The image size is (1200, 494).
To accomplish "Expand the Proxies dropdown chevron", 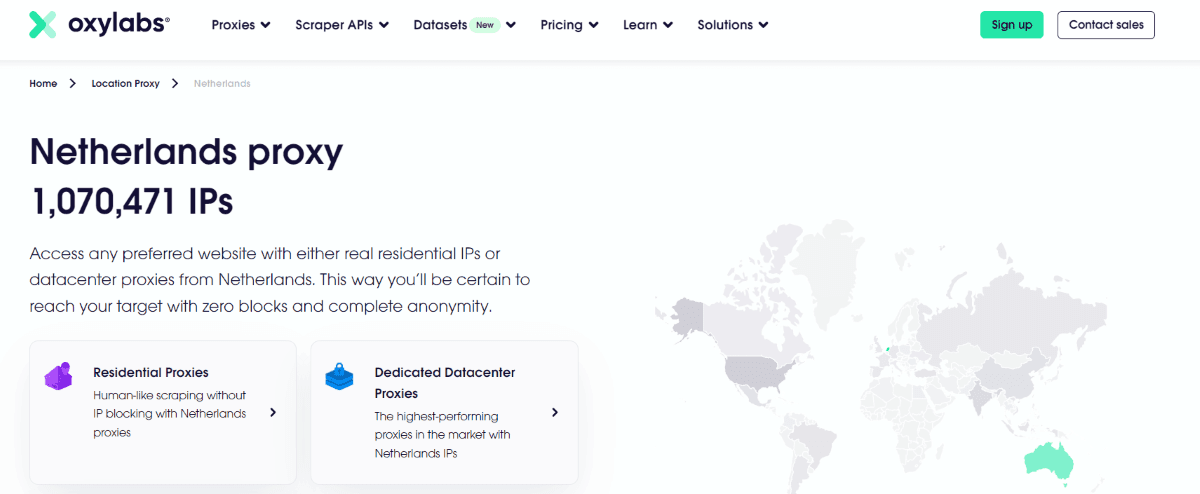I will 265,25.
